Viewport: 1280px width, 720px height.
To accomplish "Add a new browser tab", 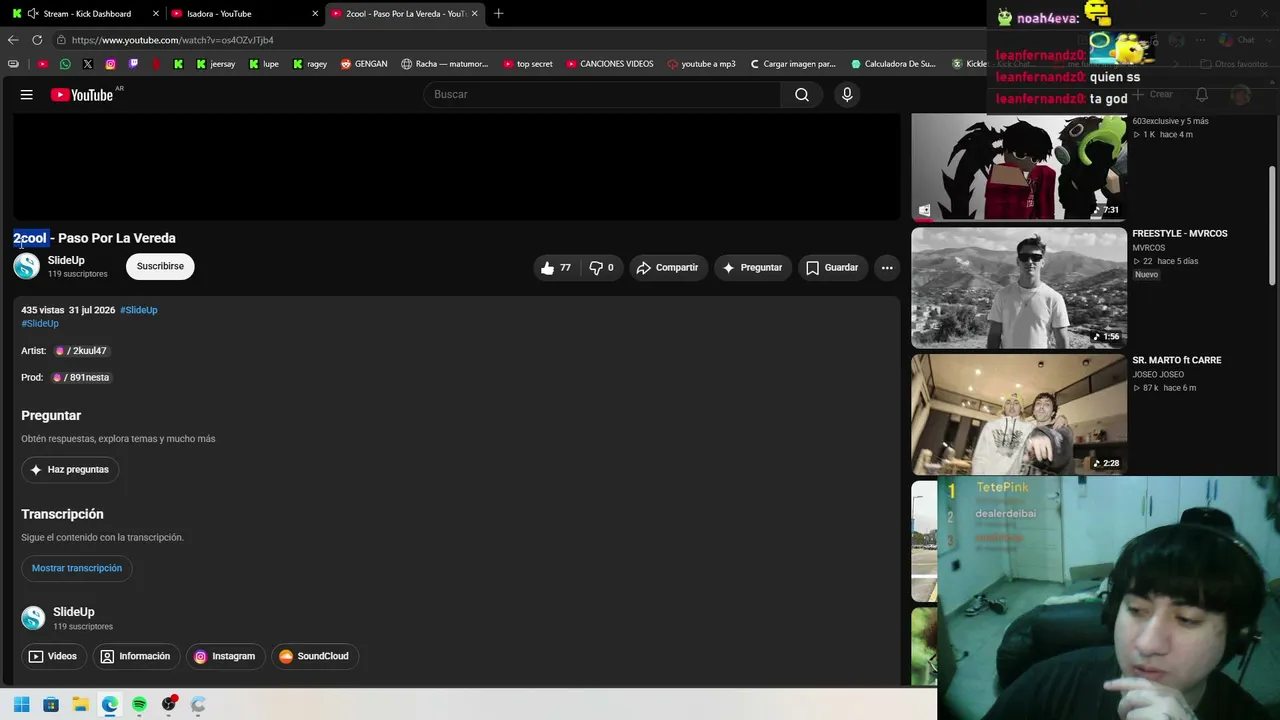I will (499, 14).
